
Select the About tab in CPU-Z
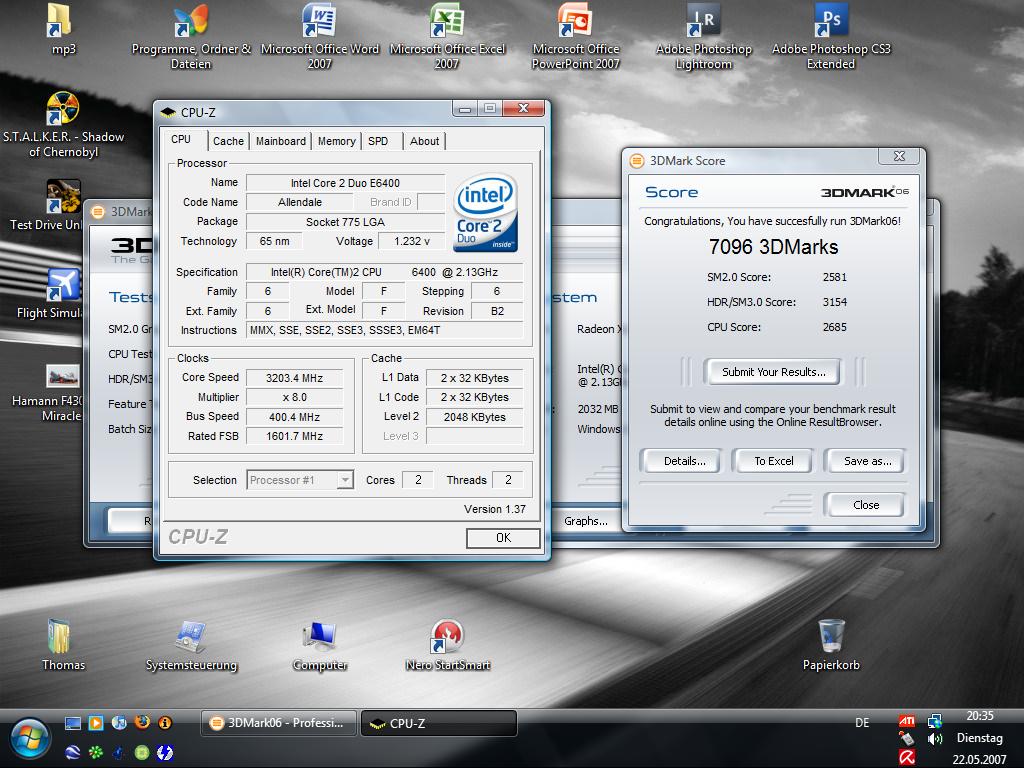tap(424, 141)
